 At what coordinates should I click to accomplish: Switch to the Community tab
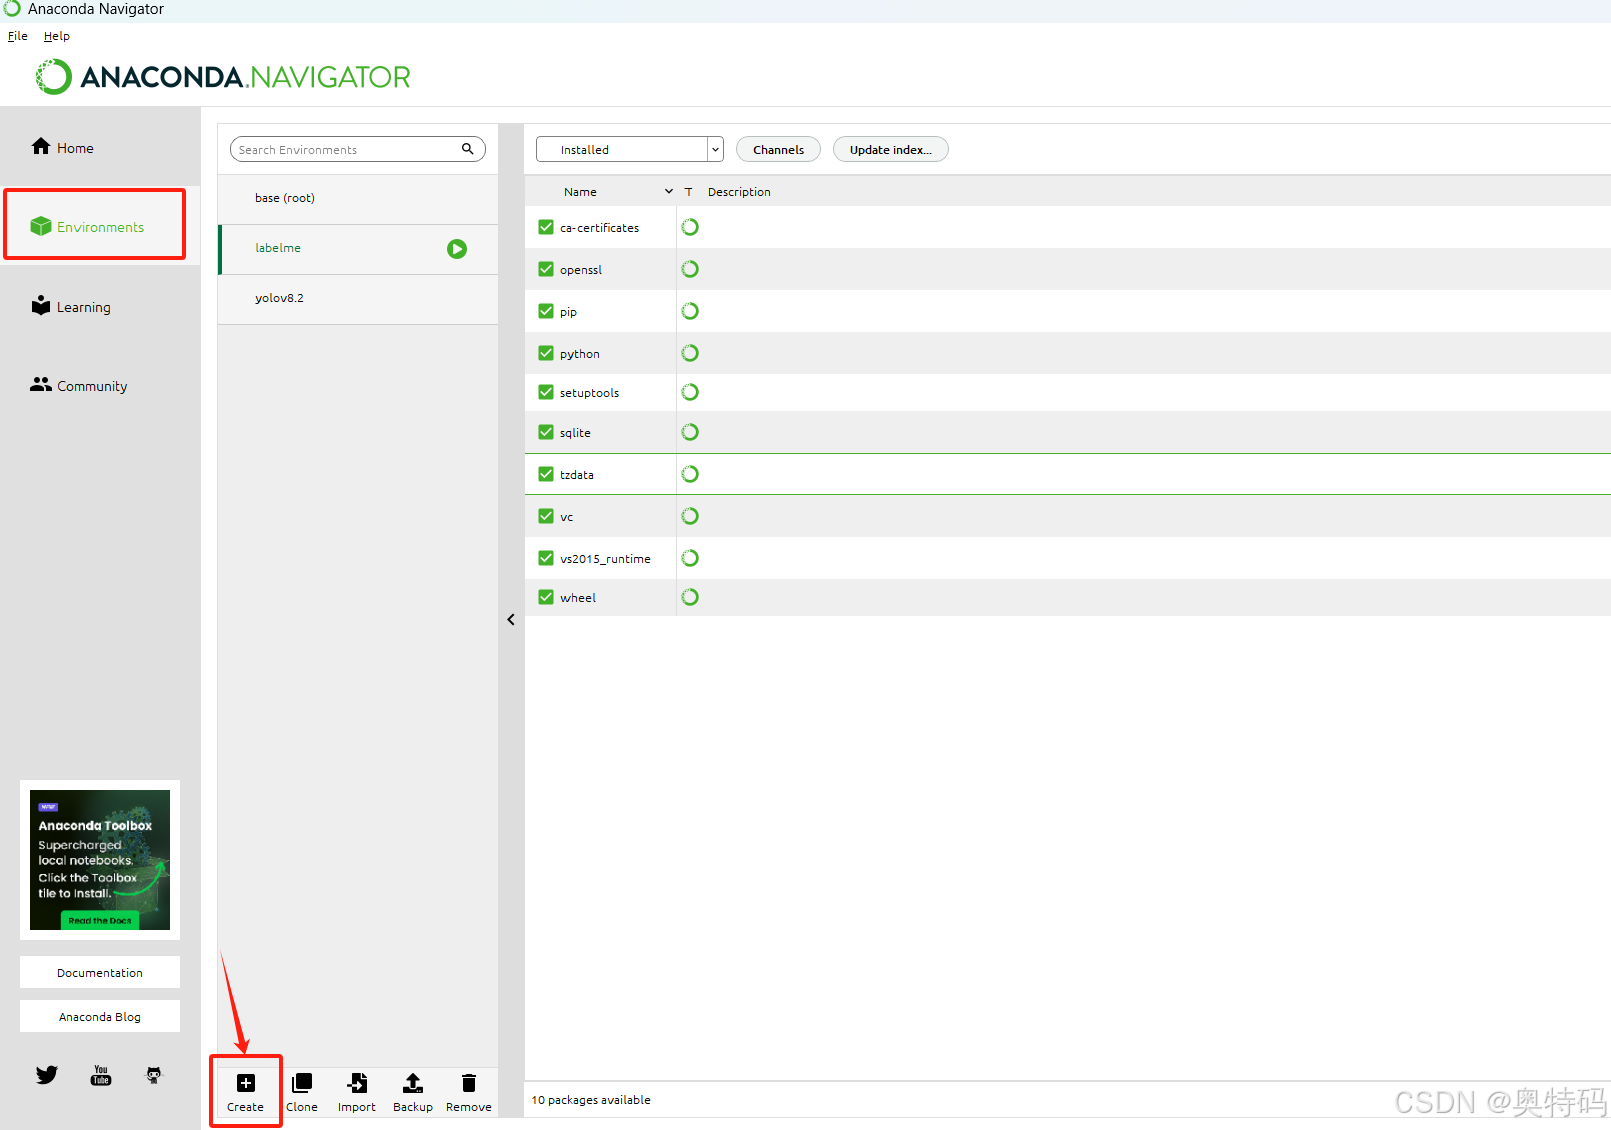pos(100,385)
